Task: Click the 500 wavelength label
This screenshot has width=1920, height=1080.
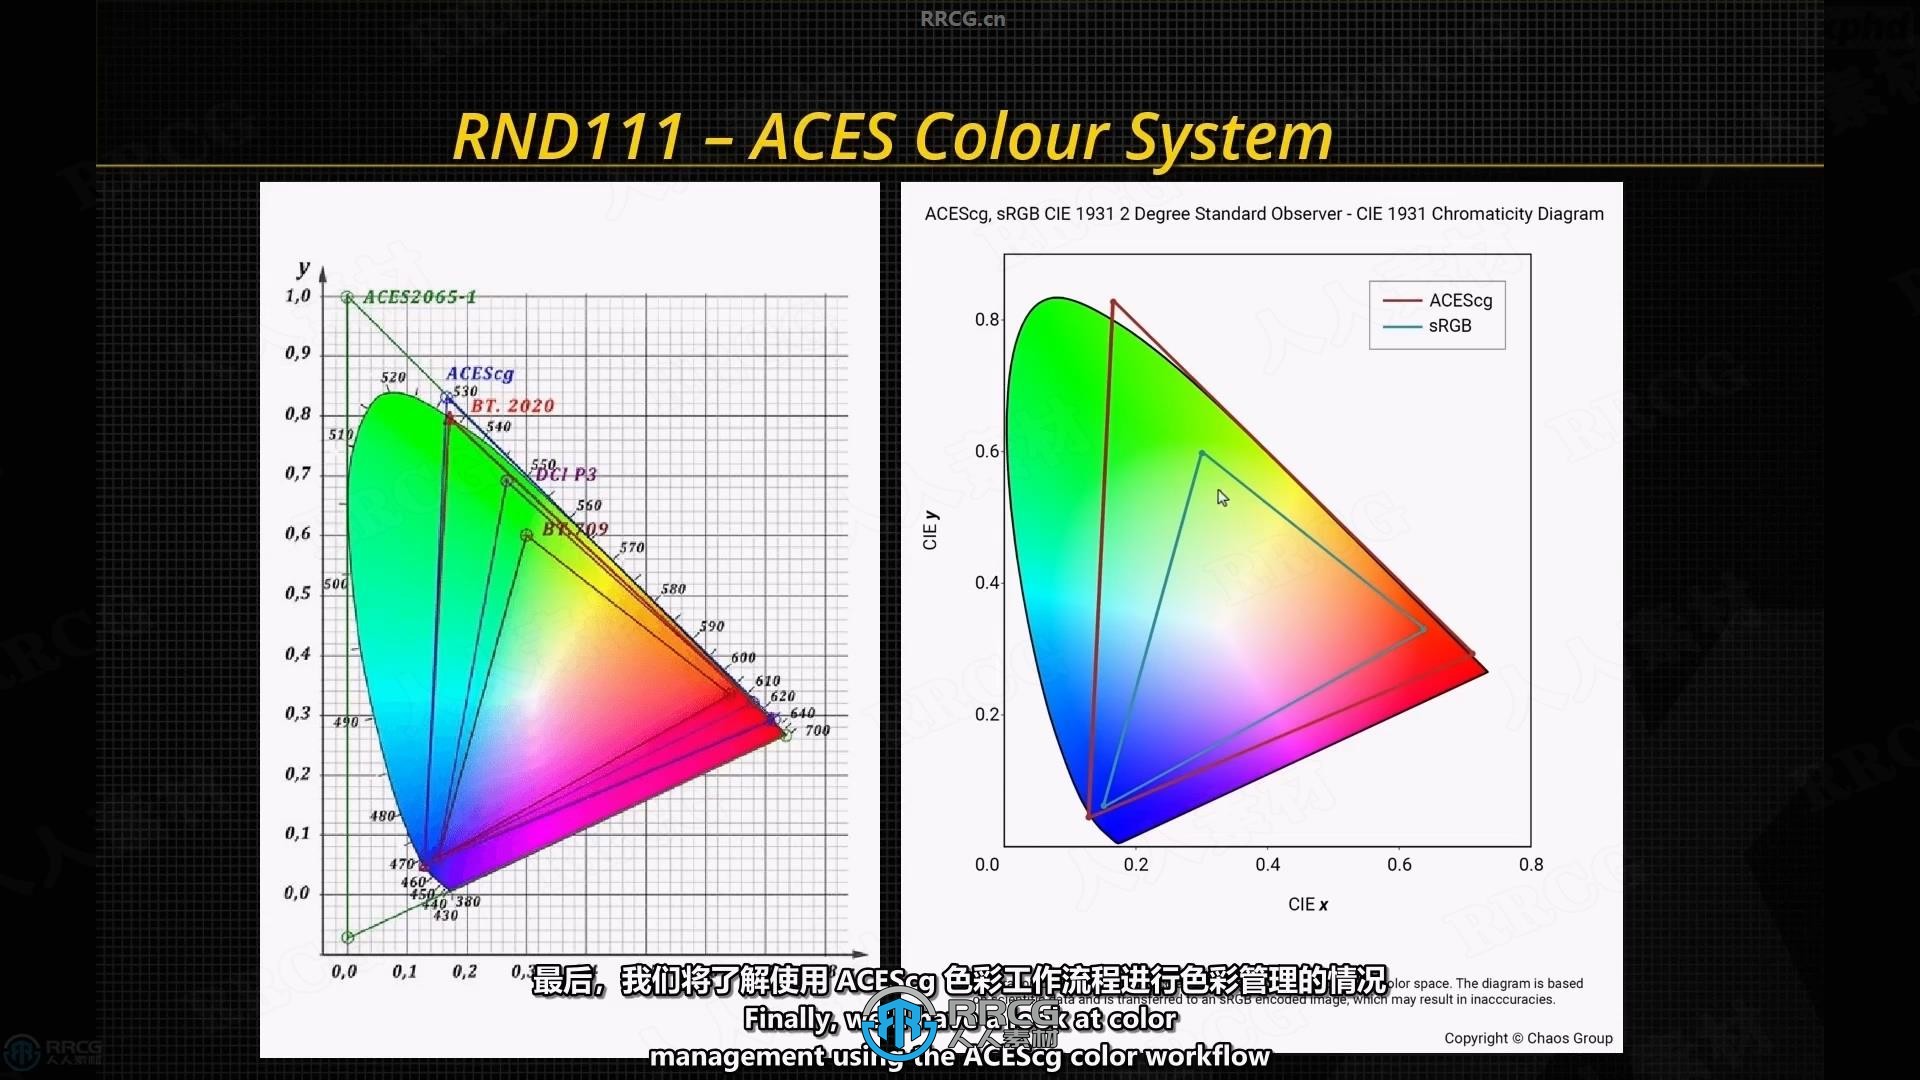Action: point(336,583)
